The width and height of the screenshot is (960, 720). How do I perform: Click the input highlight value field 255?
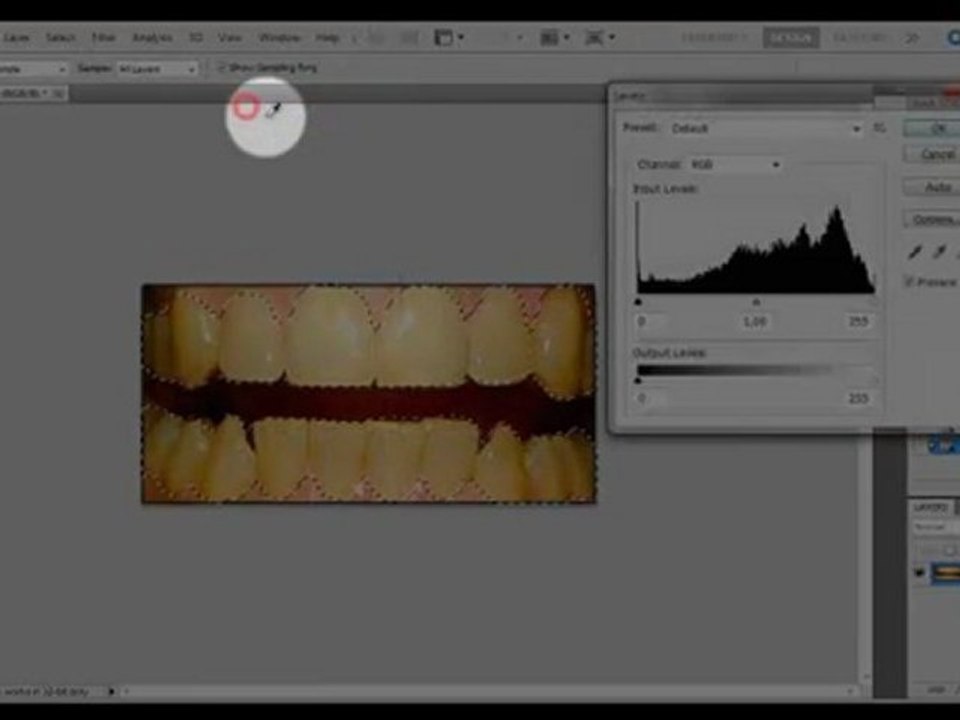(x=858, y=321)
